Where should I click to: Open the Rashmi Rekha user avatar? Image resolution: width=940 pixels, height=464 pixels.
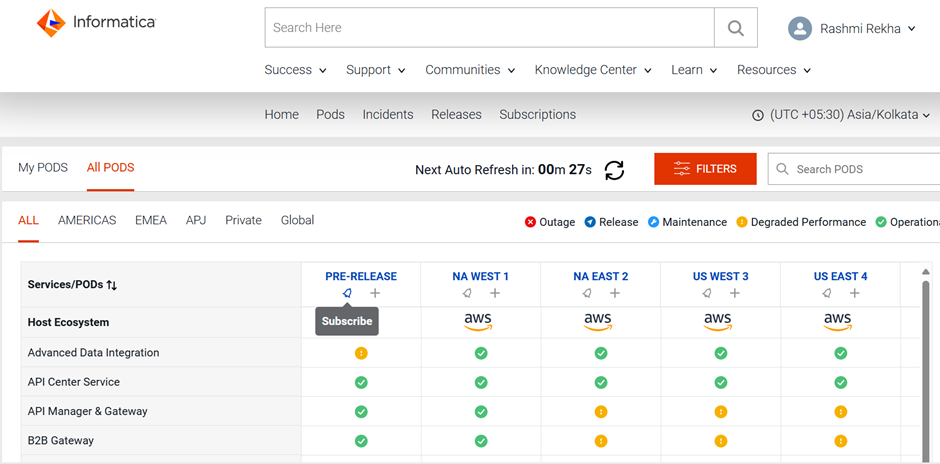[x=800, y=28]
